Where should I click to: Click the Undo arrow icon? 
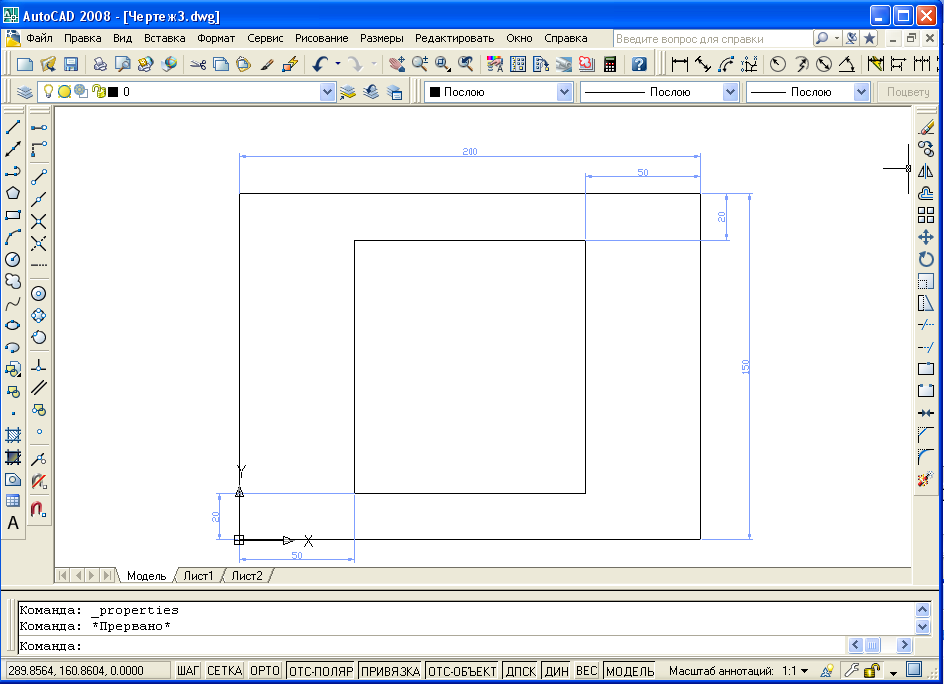coord(320,64)
